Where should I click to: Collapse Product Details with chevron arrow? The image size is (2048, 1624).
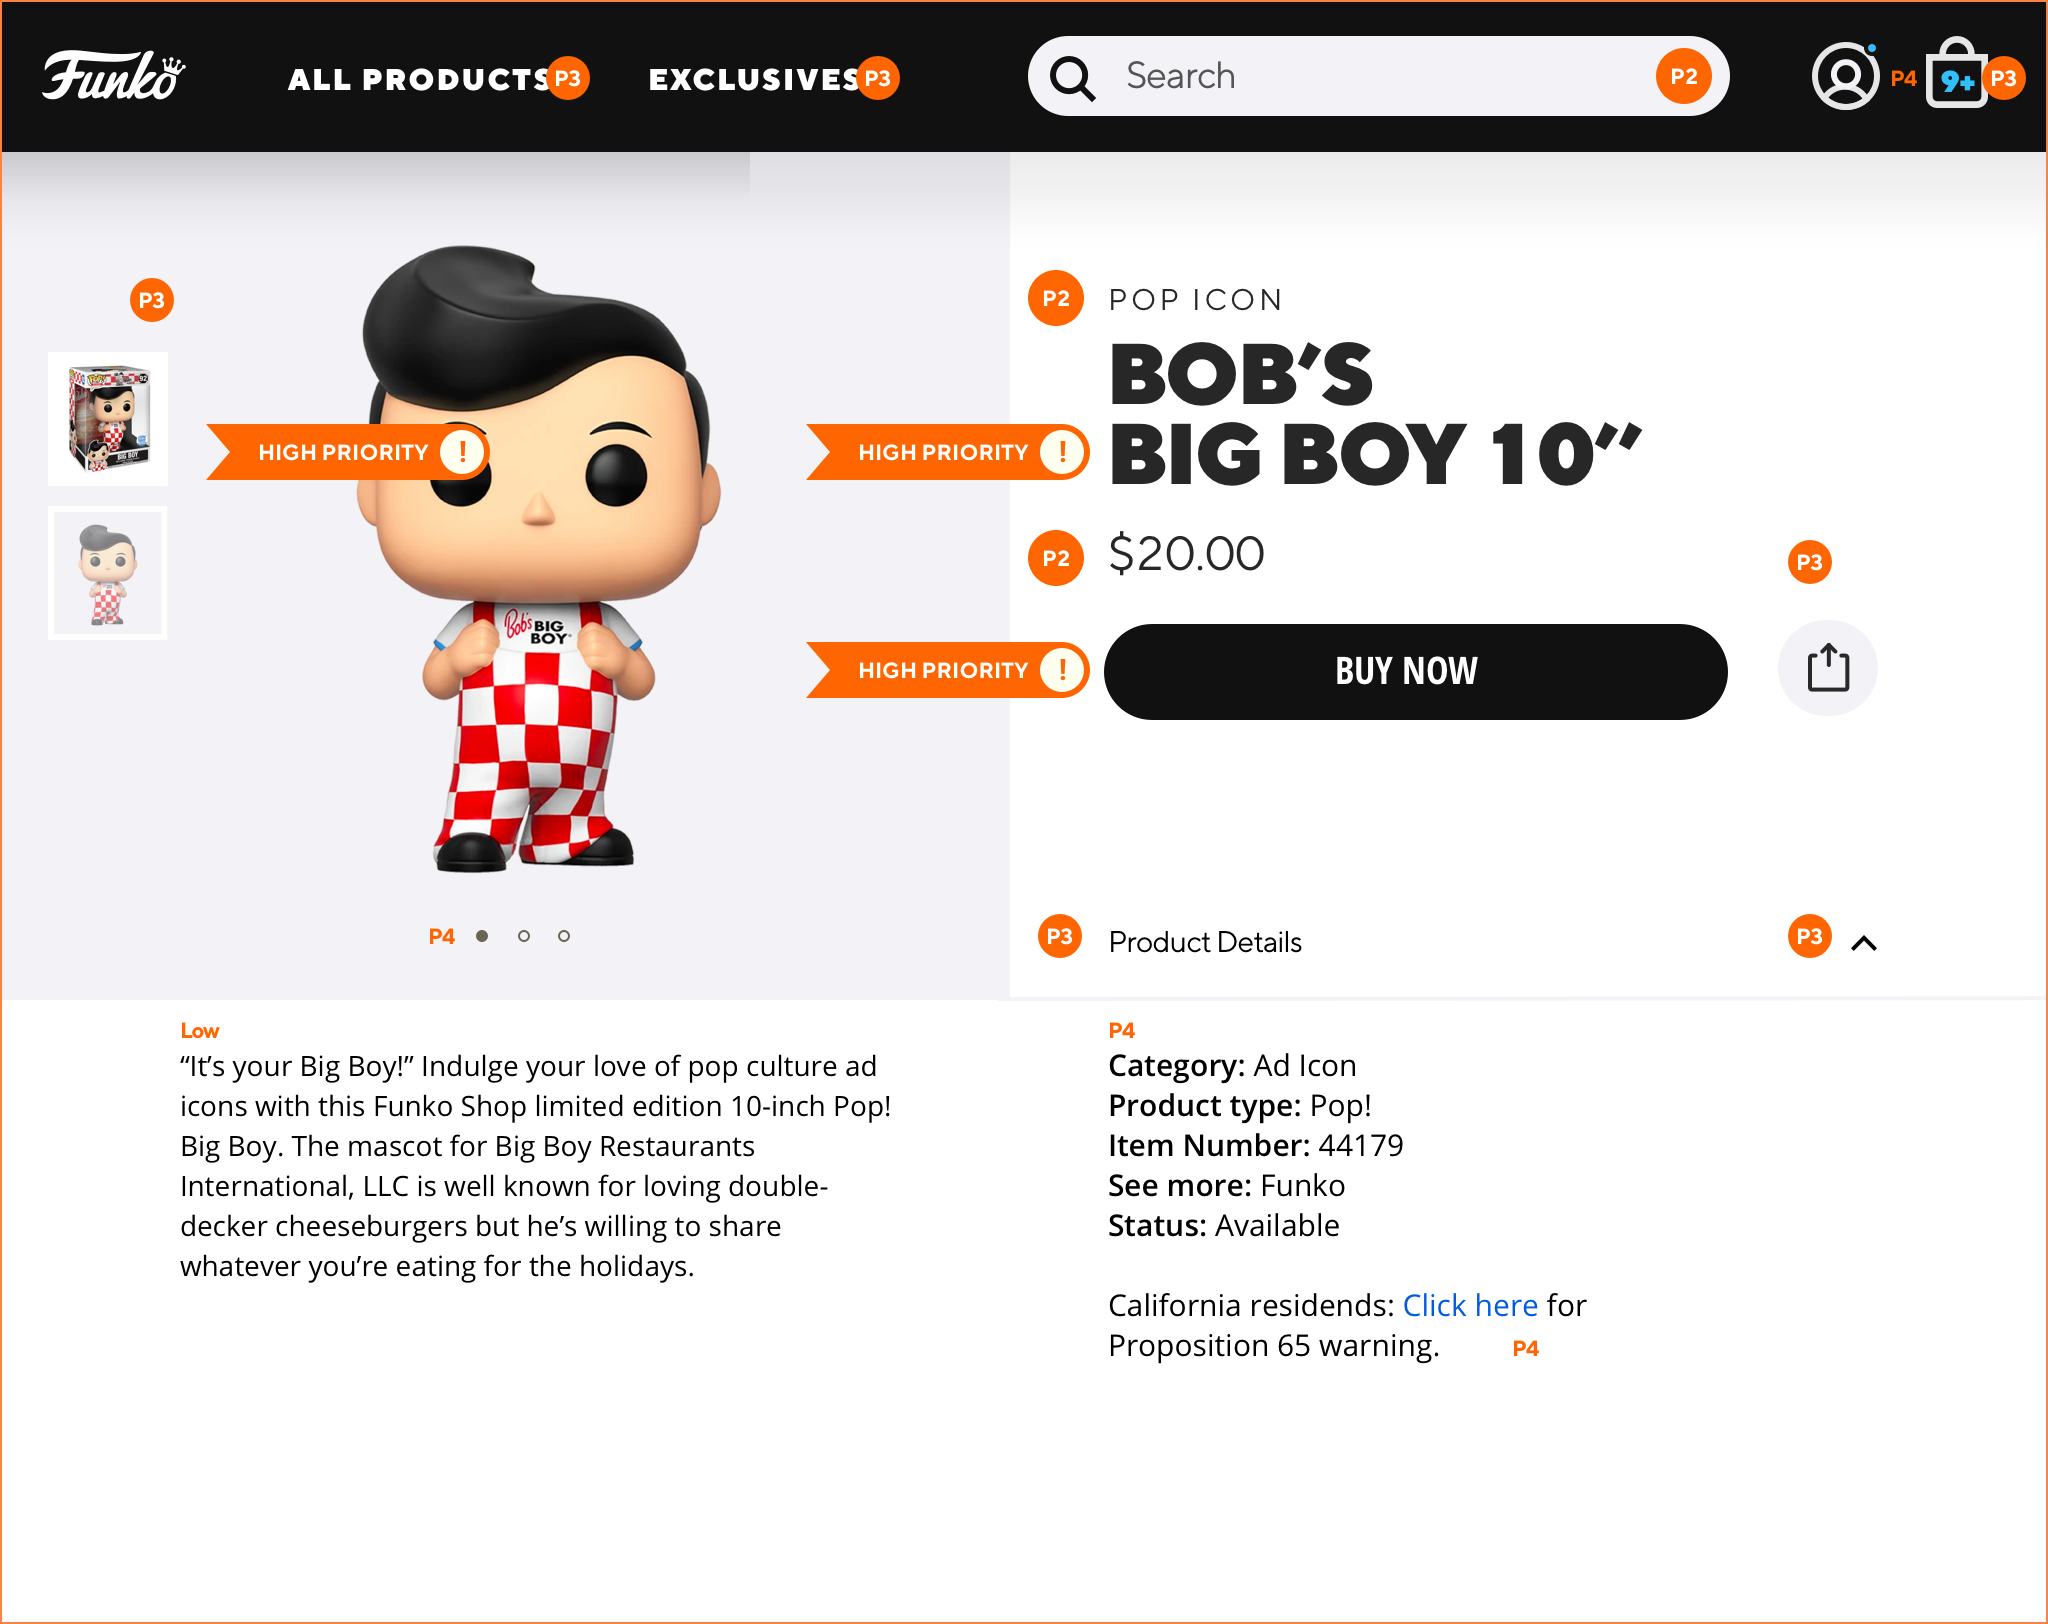1864,943
